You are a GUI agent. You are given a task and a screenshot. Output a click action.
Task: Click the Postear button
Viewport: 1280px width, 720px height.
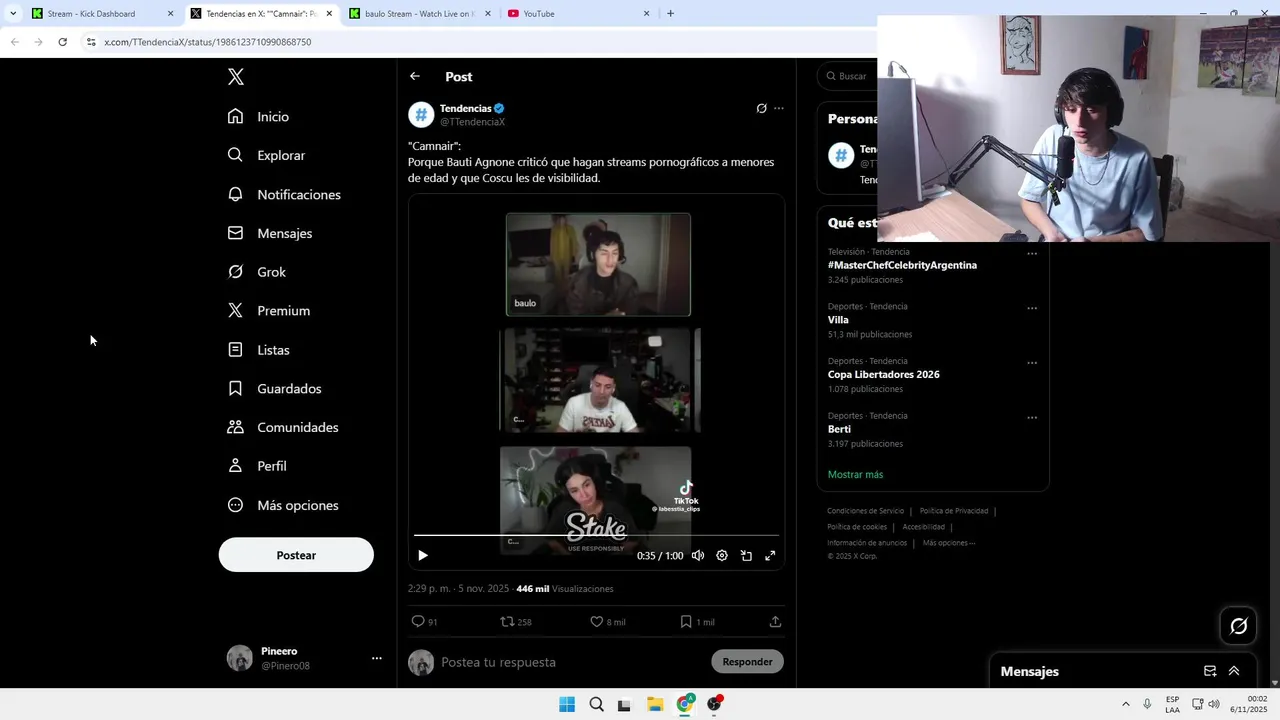tap(296, 555)
